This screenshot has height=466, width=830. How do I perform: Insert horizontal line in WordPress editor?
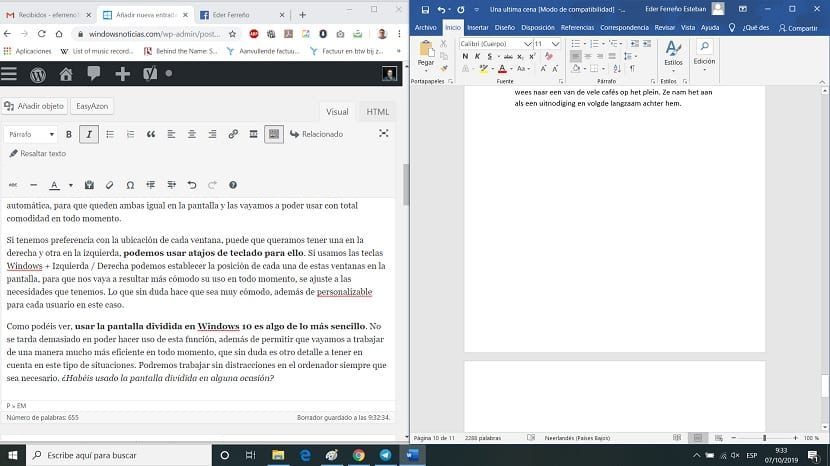tap(33, 185)
